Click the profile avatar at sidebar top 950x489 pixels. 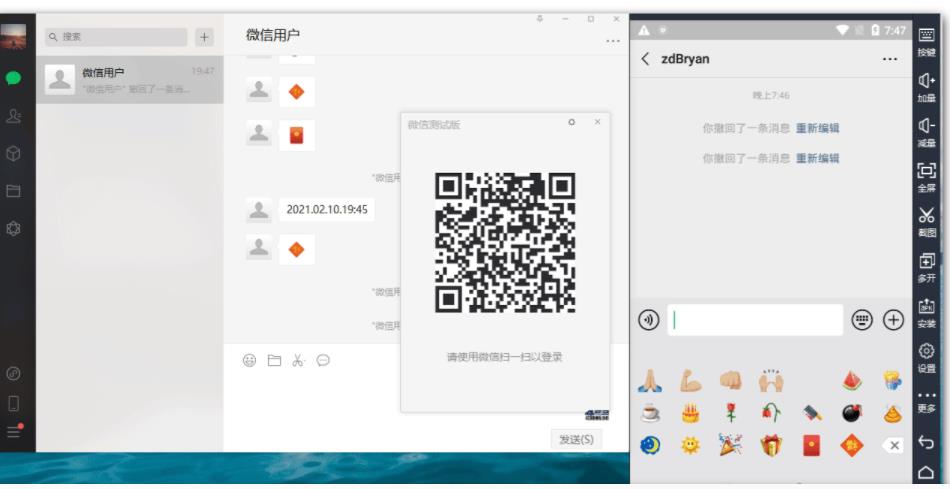tap(13, 36)
